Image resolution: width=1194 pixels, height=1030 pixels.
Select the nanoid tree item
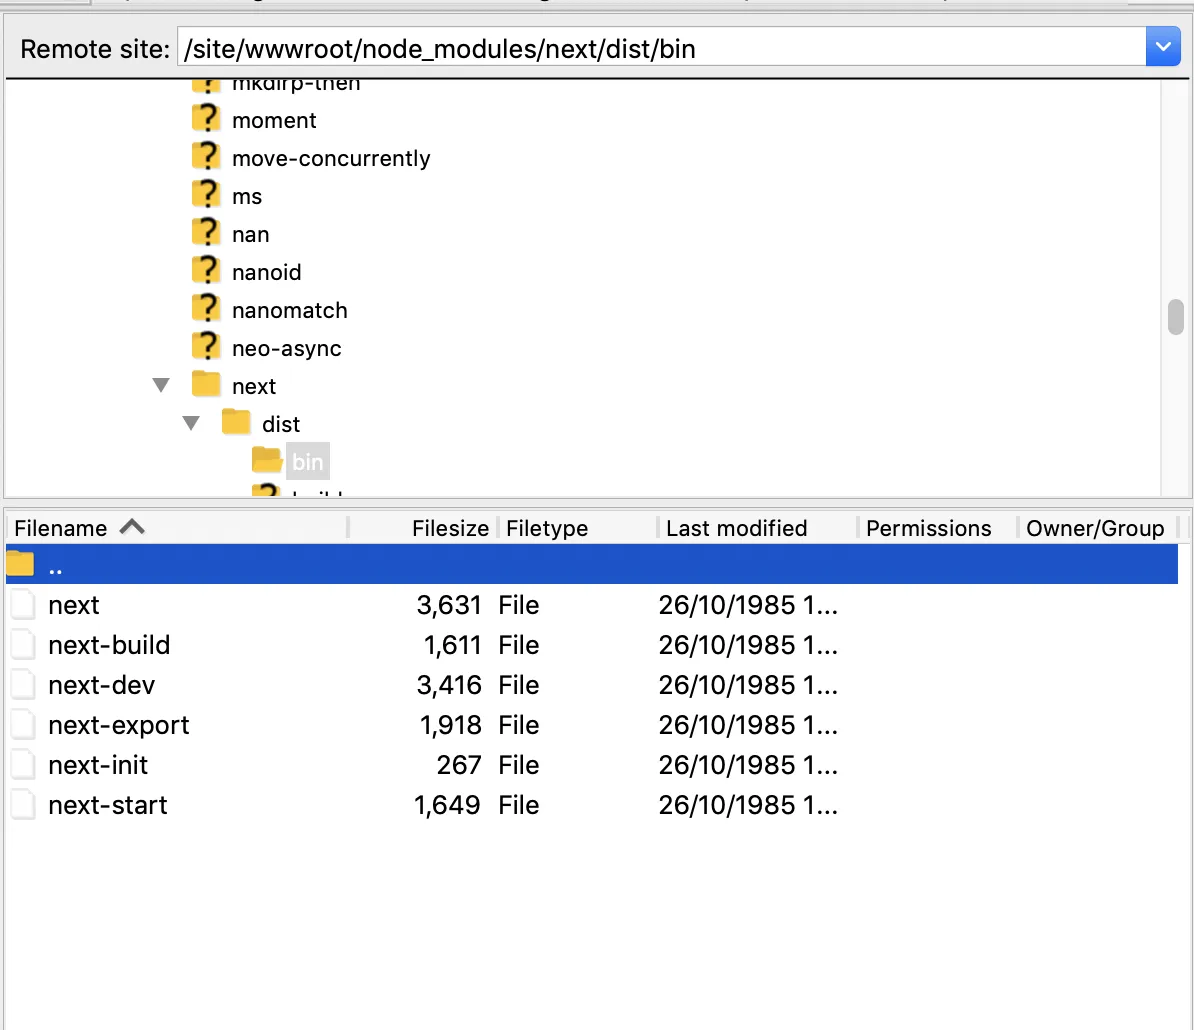click(x=267, y=273)
